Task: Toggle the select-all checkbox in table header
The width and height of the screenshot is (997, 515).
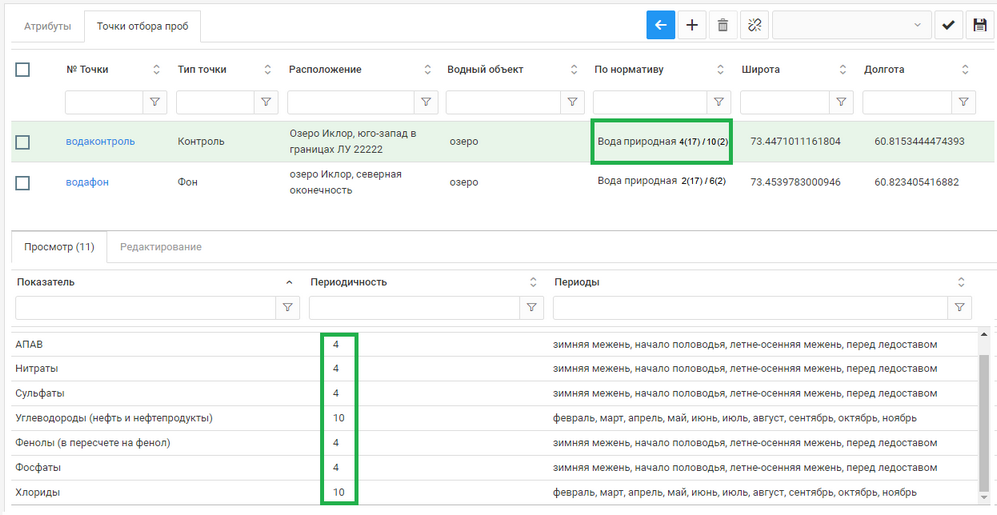Action: pos(23,69)
